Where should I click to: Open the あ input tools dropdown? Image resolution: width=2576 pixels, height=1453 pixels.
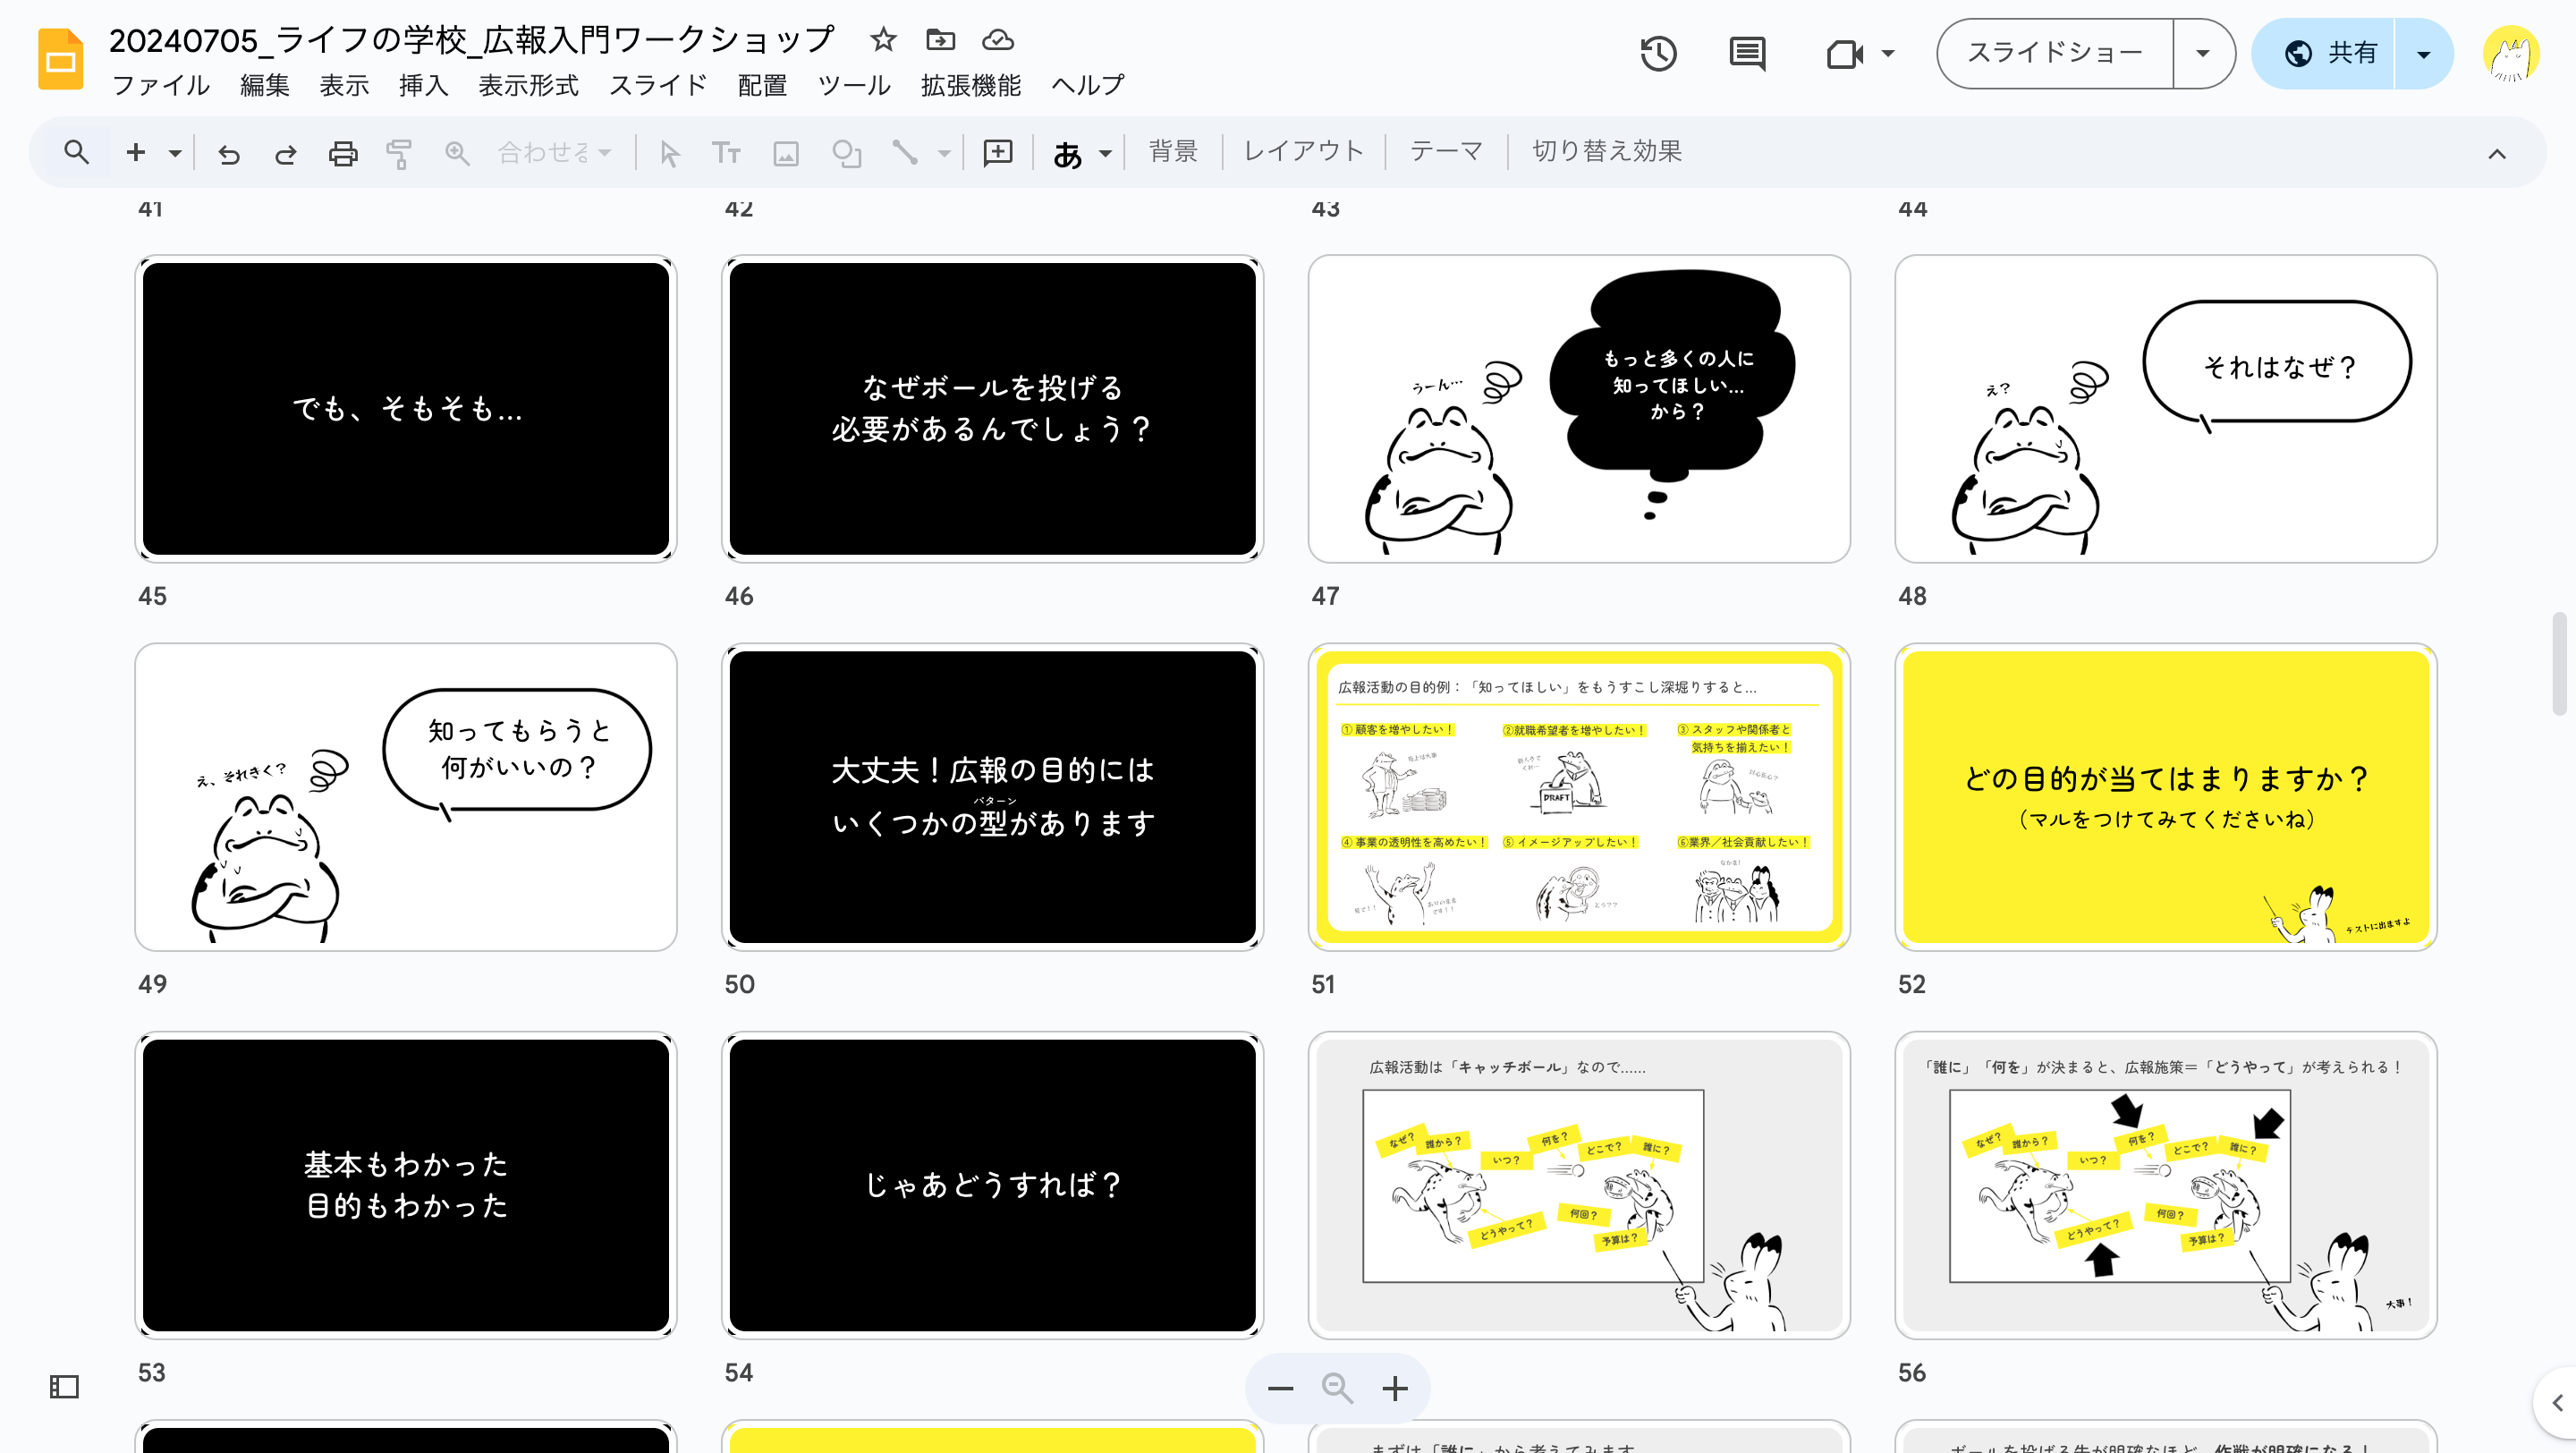(x=1082, y=153)
